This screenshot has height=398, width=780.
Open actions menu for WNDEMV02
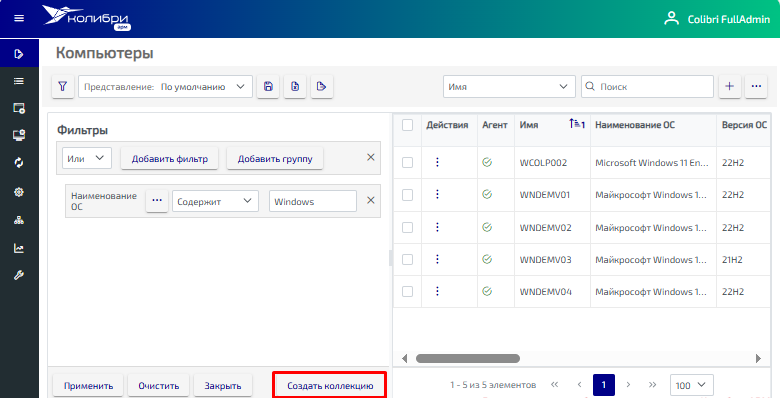tap(437, 227)
